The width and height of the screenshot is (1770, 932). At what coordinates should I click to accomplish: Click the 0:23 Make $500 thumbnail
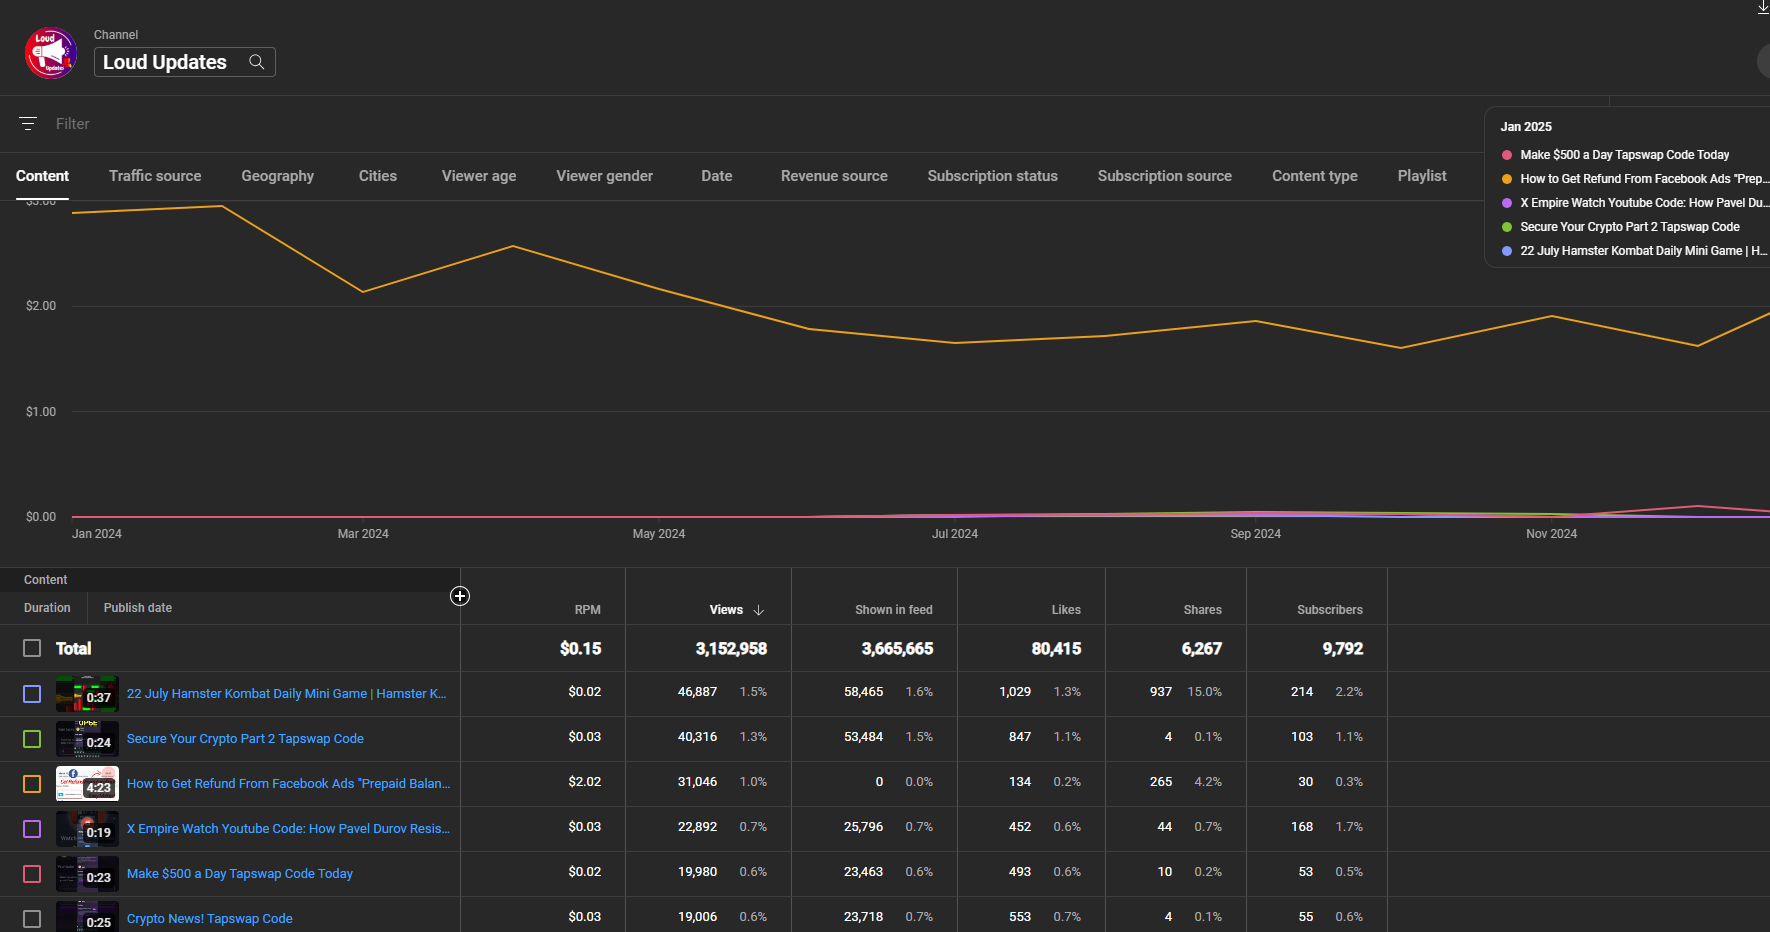pyautogui.click(x=87, y=874)
